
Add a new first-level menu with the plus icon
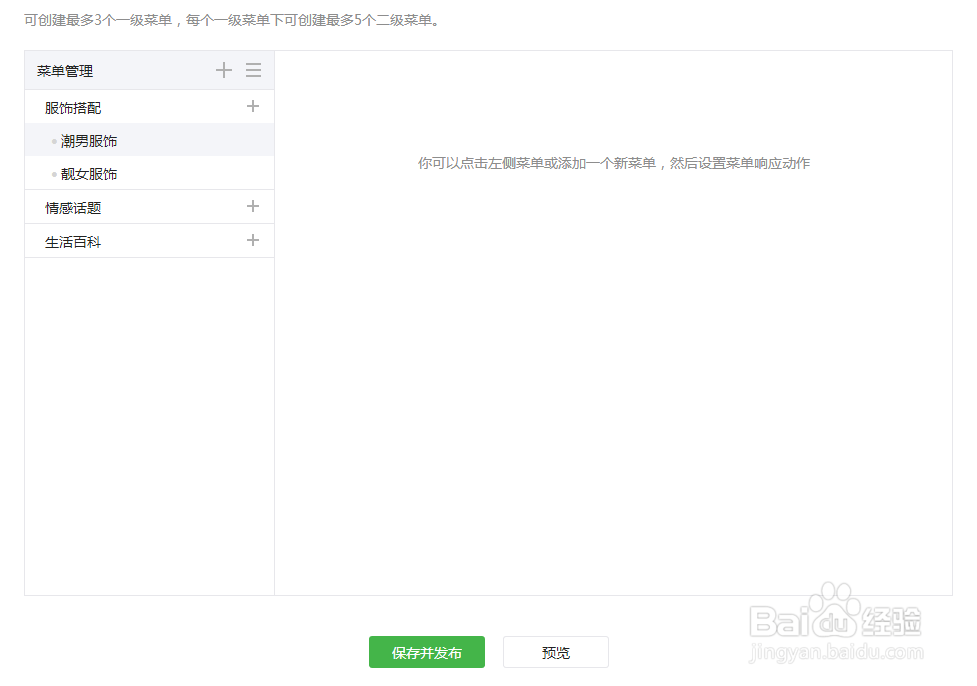point(224,70)
